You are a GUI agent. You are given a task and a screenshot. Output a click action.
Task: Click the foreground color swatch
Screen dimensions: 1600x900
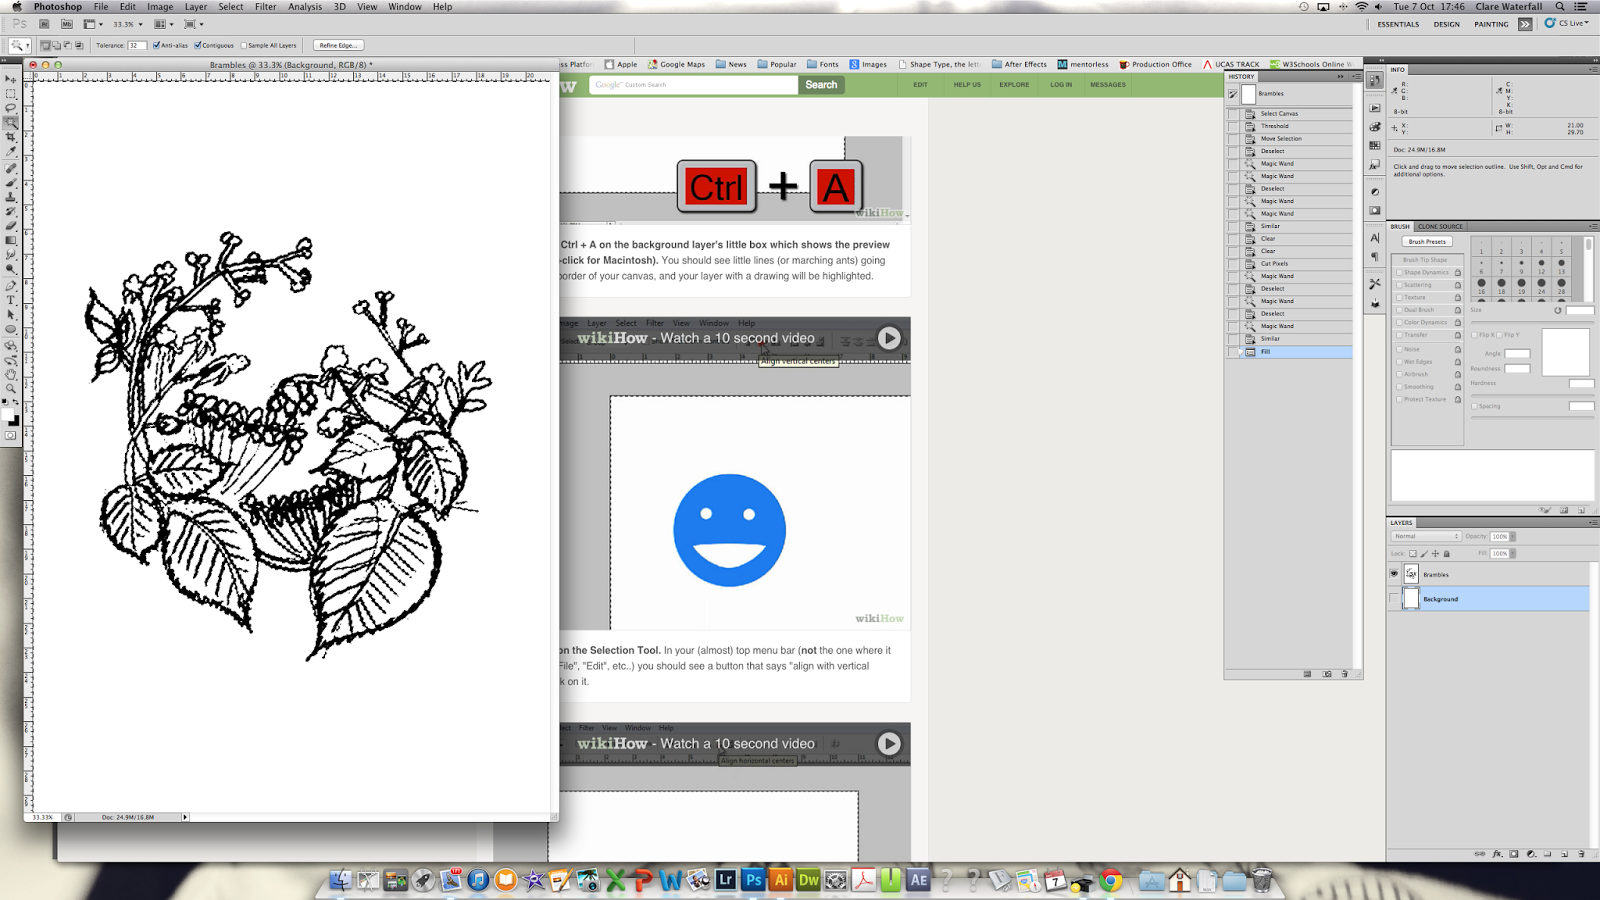pyautogui.click(x=8, y=416)
